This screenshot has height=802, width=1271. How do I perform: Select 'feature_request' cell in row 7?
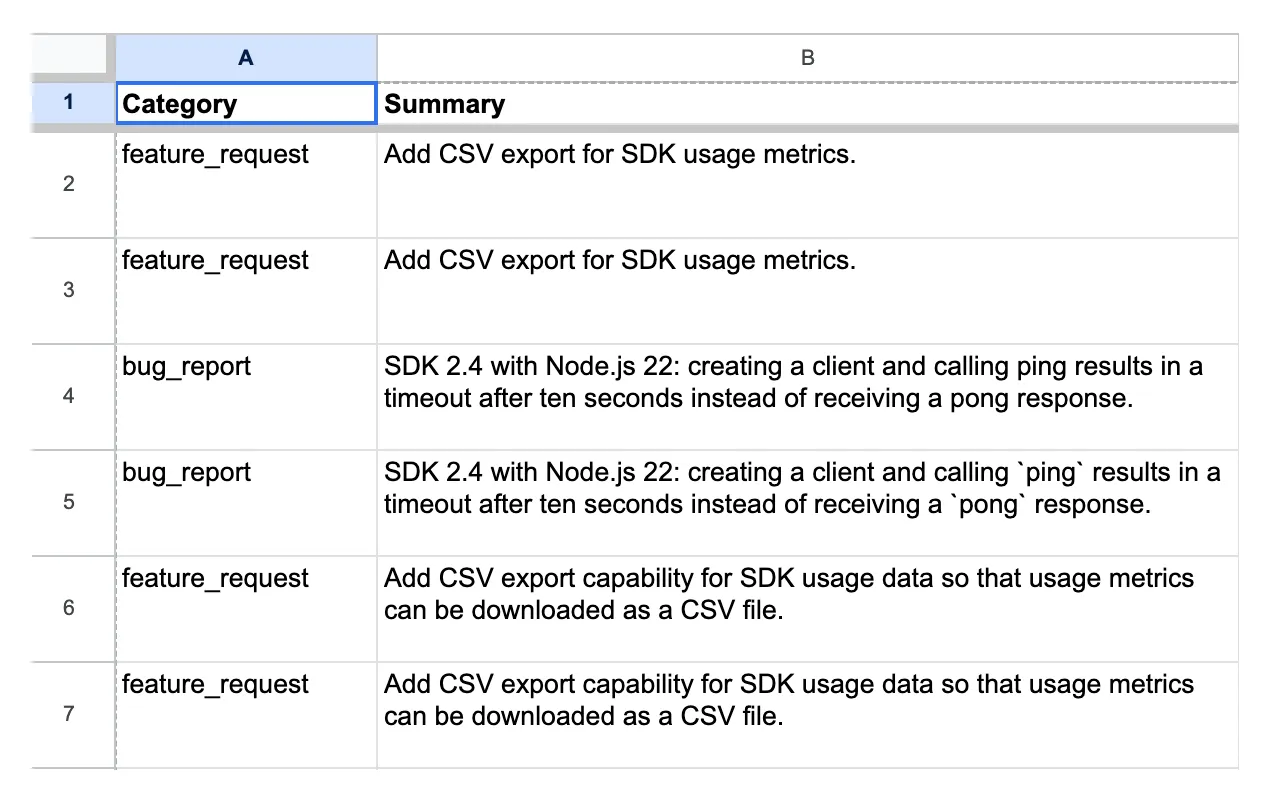click(247, 714)
